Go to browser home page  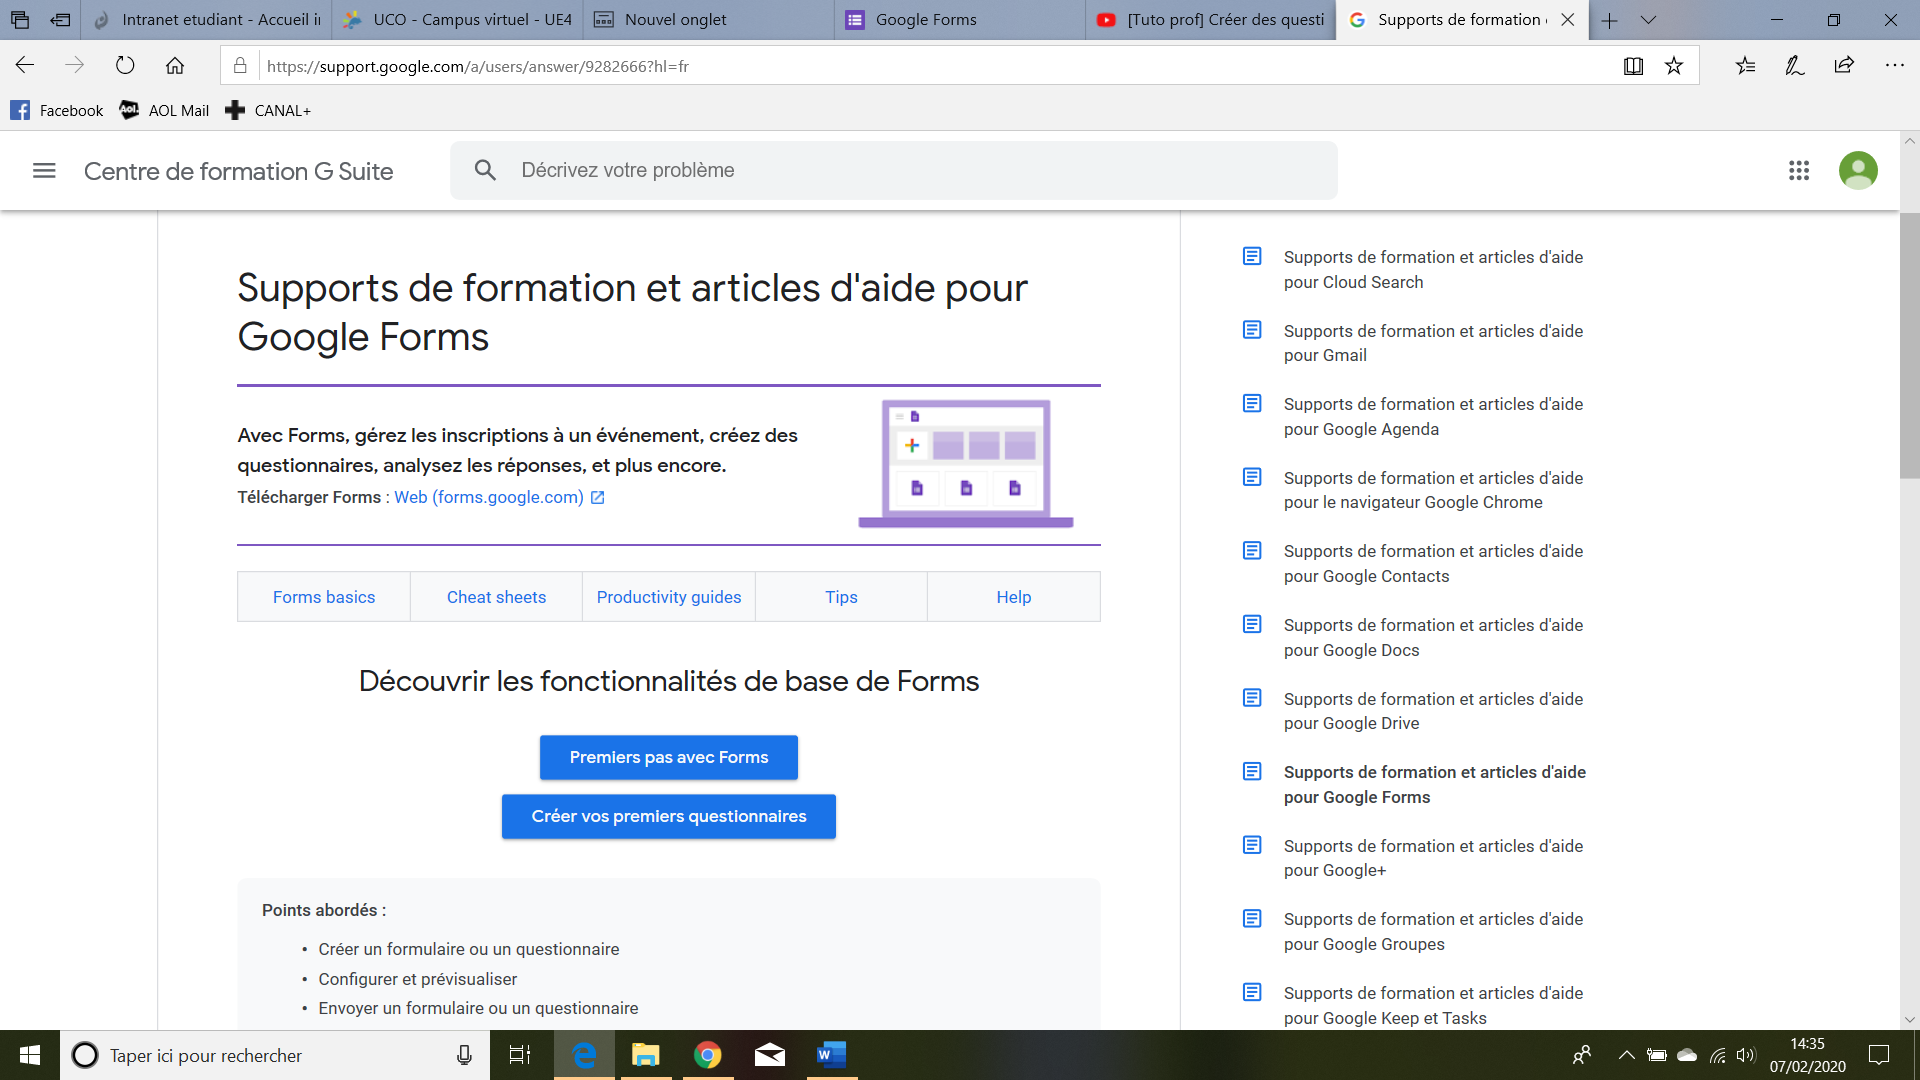175,66
